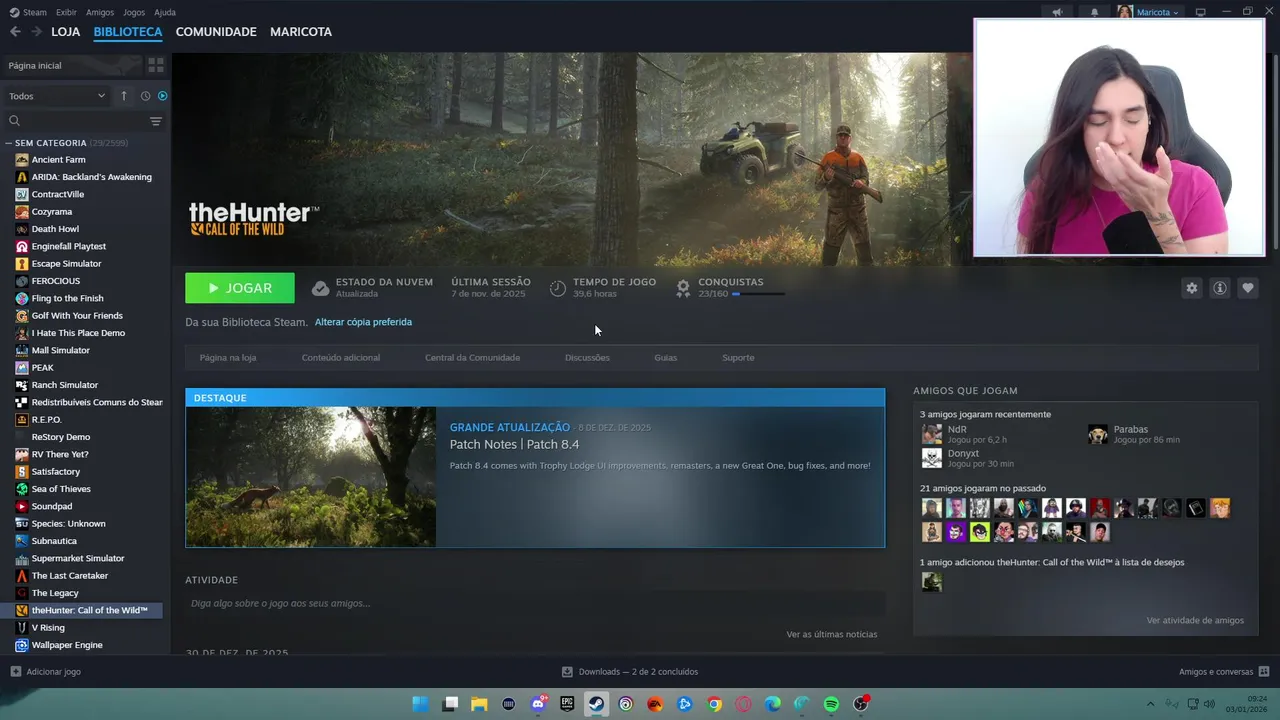The image size is (1280, 720).
Task: Open the Exibir menu
Action: (x=66, y=12)
